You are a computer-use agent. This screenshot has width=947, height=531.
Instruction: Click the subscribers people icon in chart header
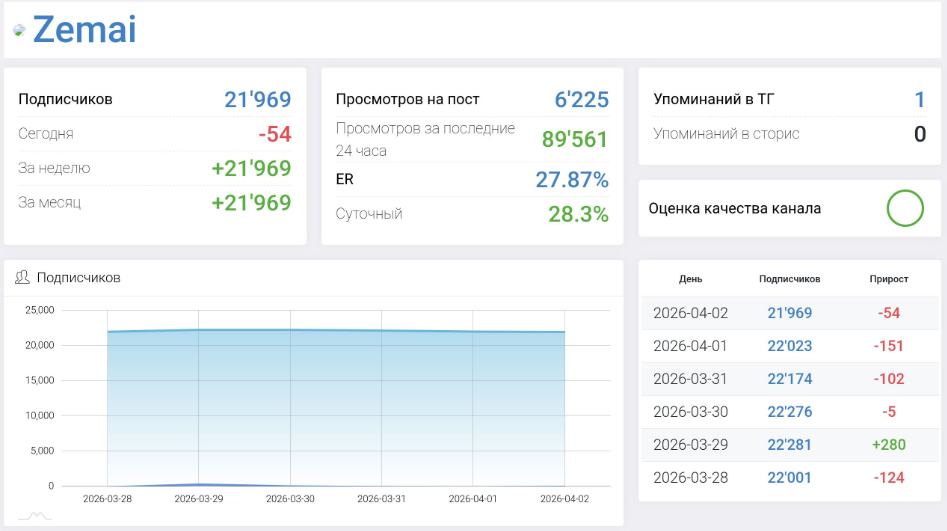[x=22, y=277]
